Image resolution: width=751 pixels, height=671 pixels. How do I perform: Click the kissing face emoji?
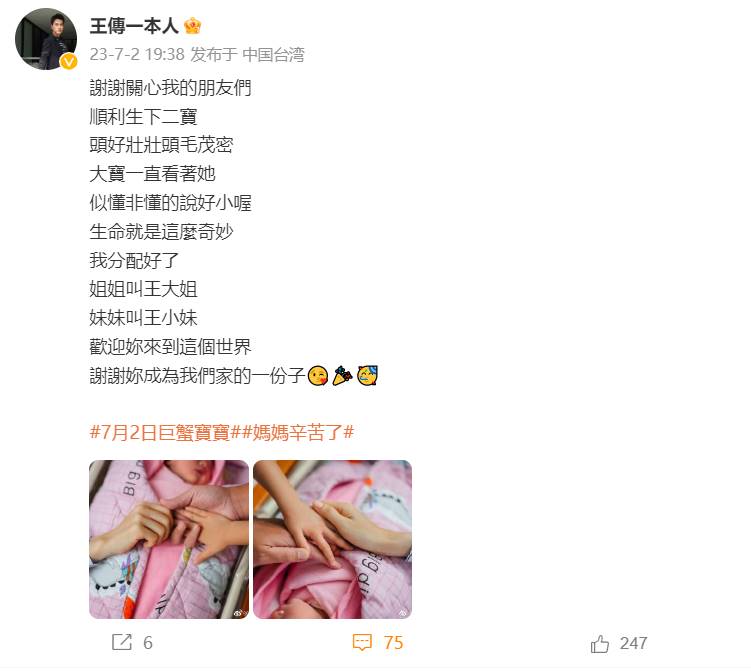(x=318, y=375)
